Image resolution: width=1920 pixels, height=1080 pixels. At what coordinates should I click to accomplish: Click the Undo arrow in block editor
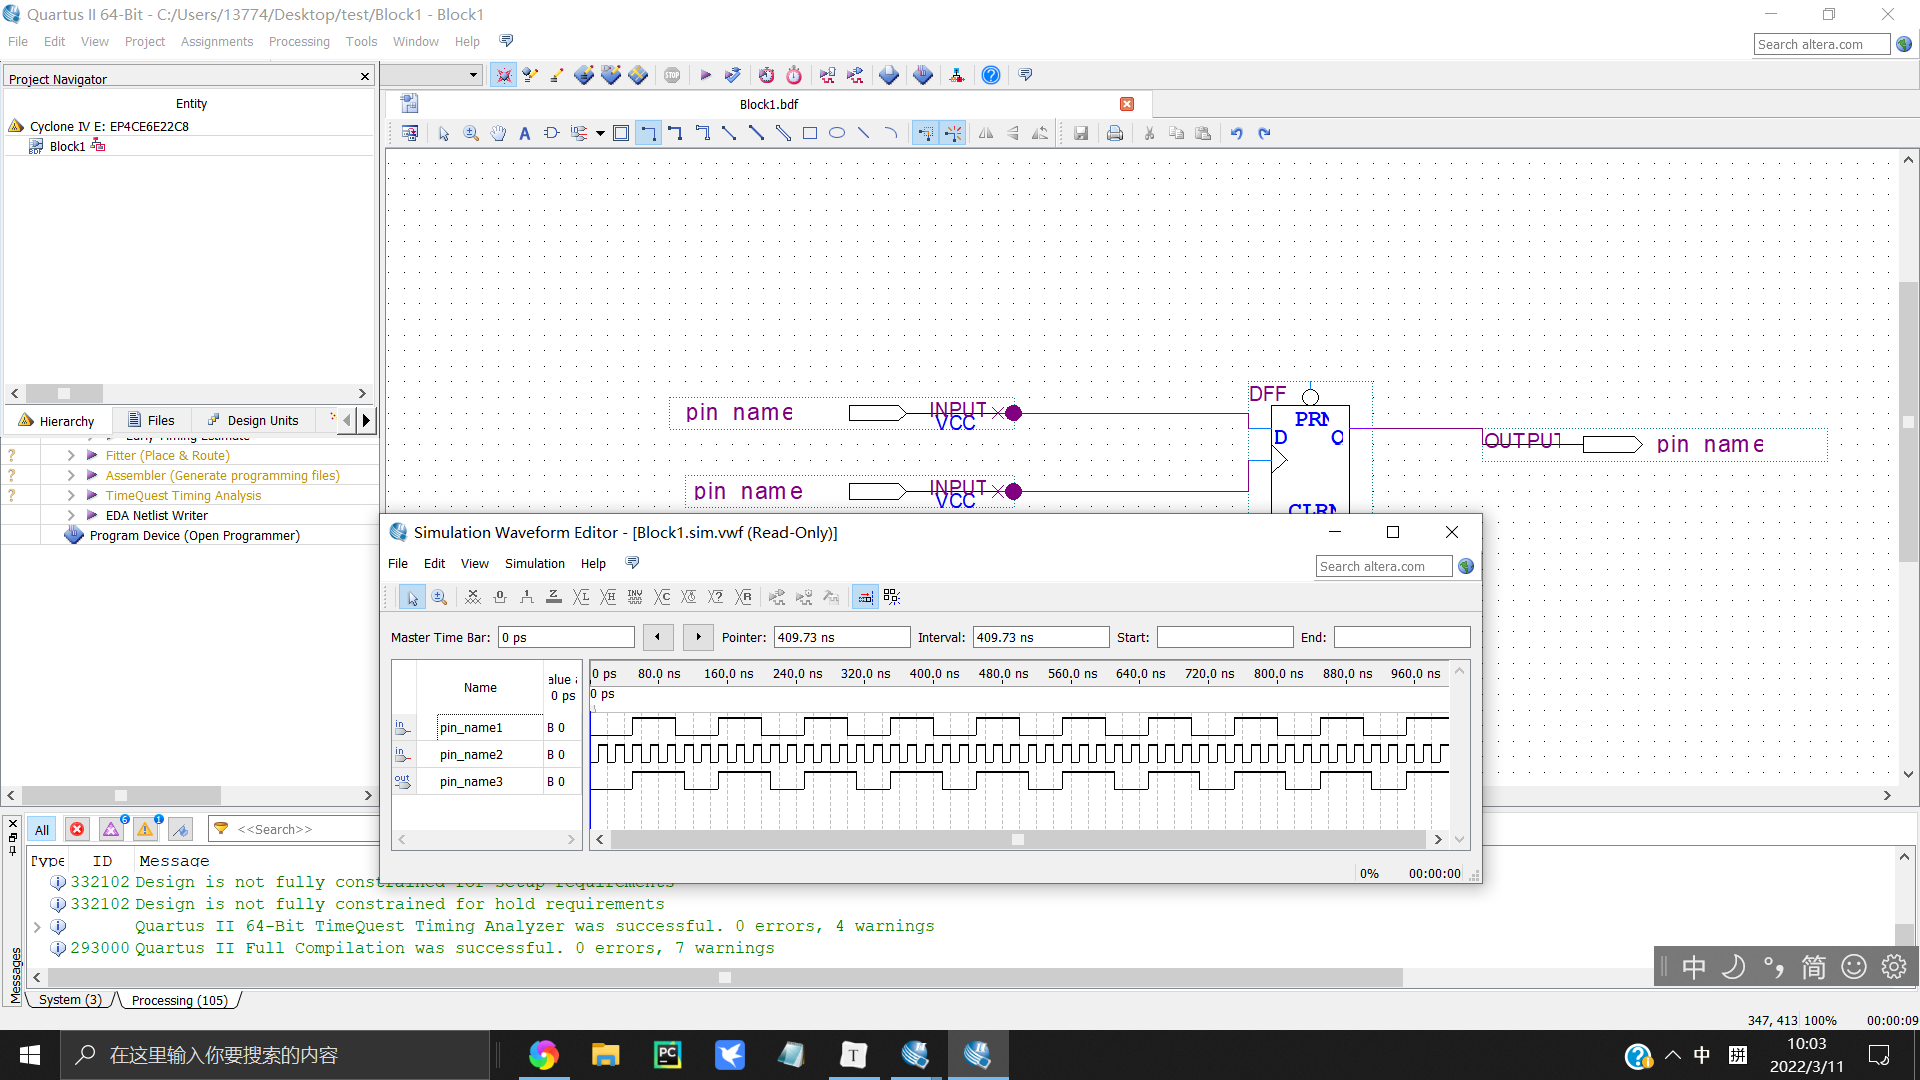coord(1236,133)
